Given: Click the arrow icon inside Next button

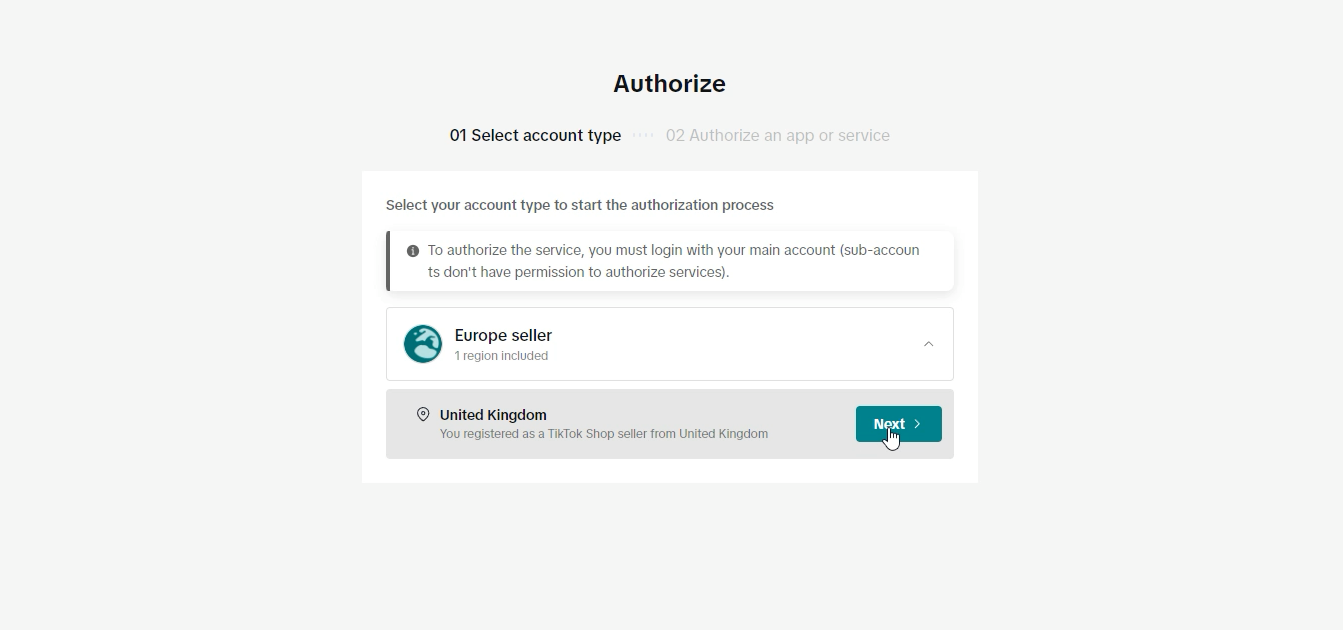Looking at the screenshot, I should (918, 424).
